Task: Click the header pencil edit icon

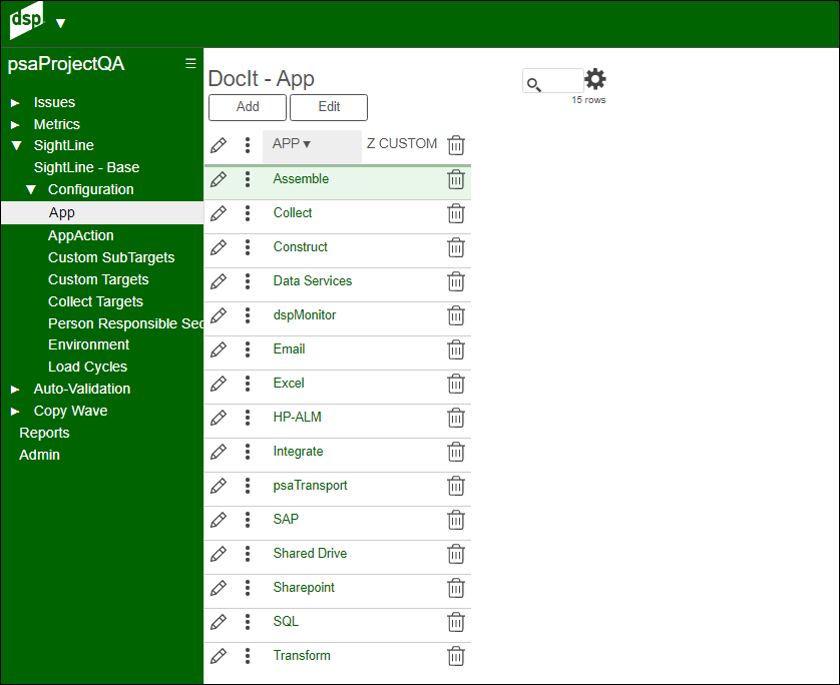Action: tap(218, 145)
